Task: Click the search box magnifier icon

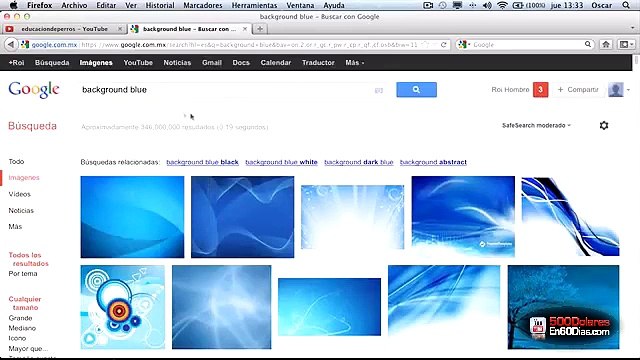Action: pos(587,44)
